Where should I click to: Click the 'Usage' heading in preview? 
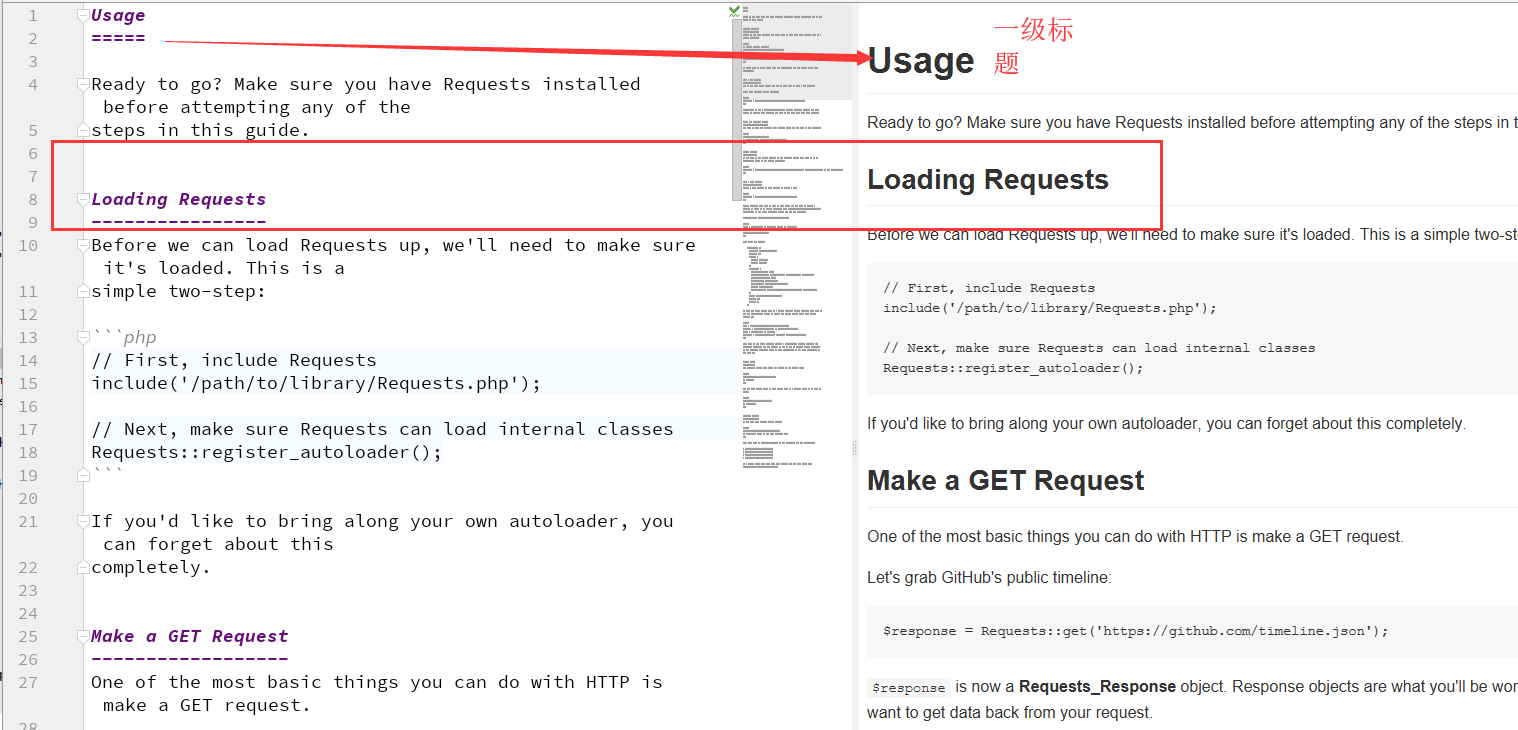(x=920, y=61)
